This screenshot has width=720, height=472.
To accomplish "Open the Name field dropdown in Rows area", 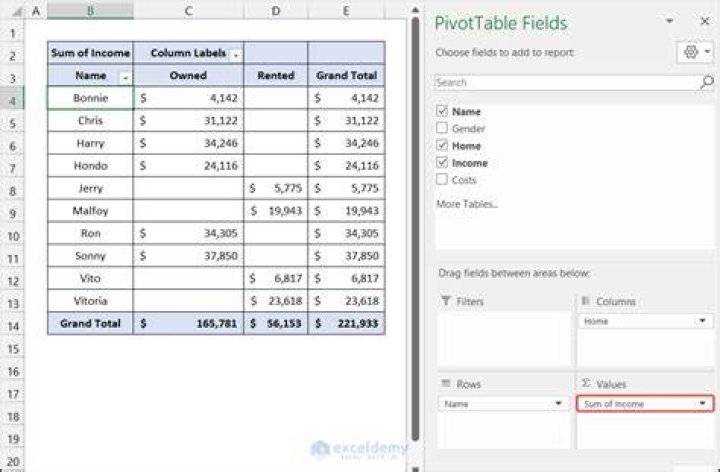I will point(558,404).
